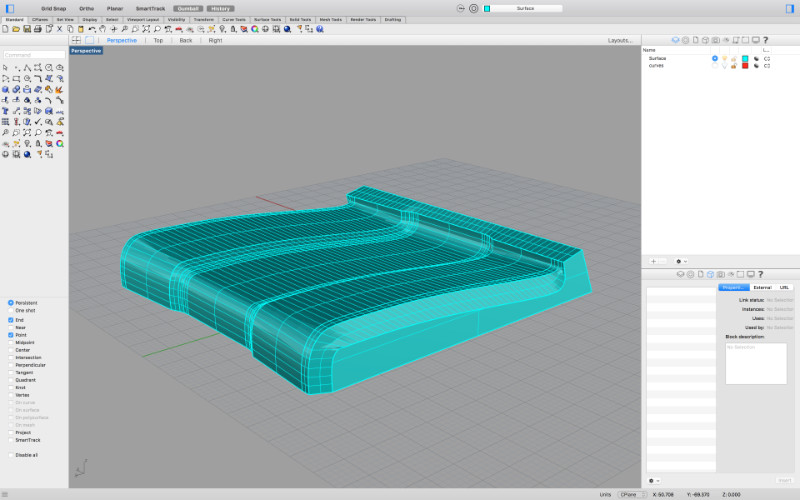Toggle the Grid Snap button
800x500 pixels.
click(x=54, y=9)
